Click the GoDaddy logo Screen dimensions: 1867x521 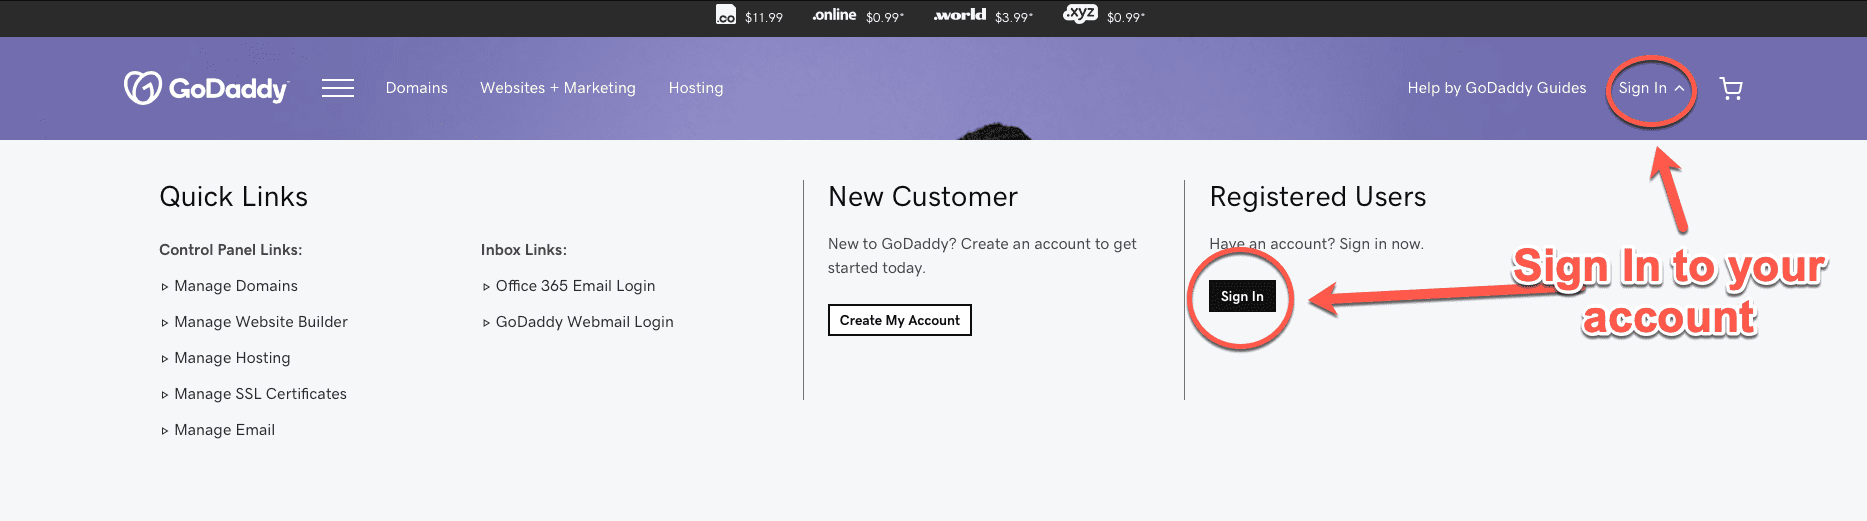pos(206,88)
